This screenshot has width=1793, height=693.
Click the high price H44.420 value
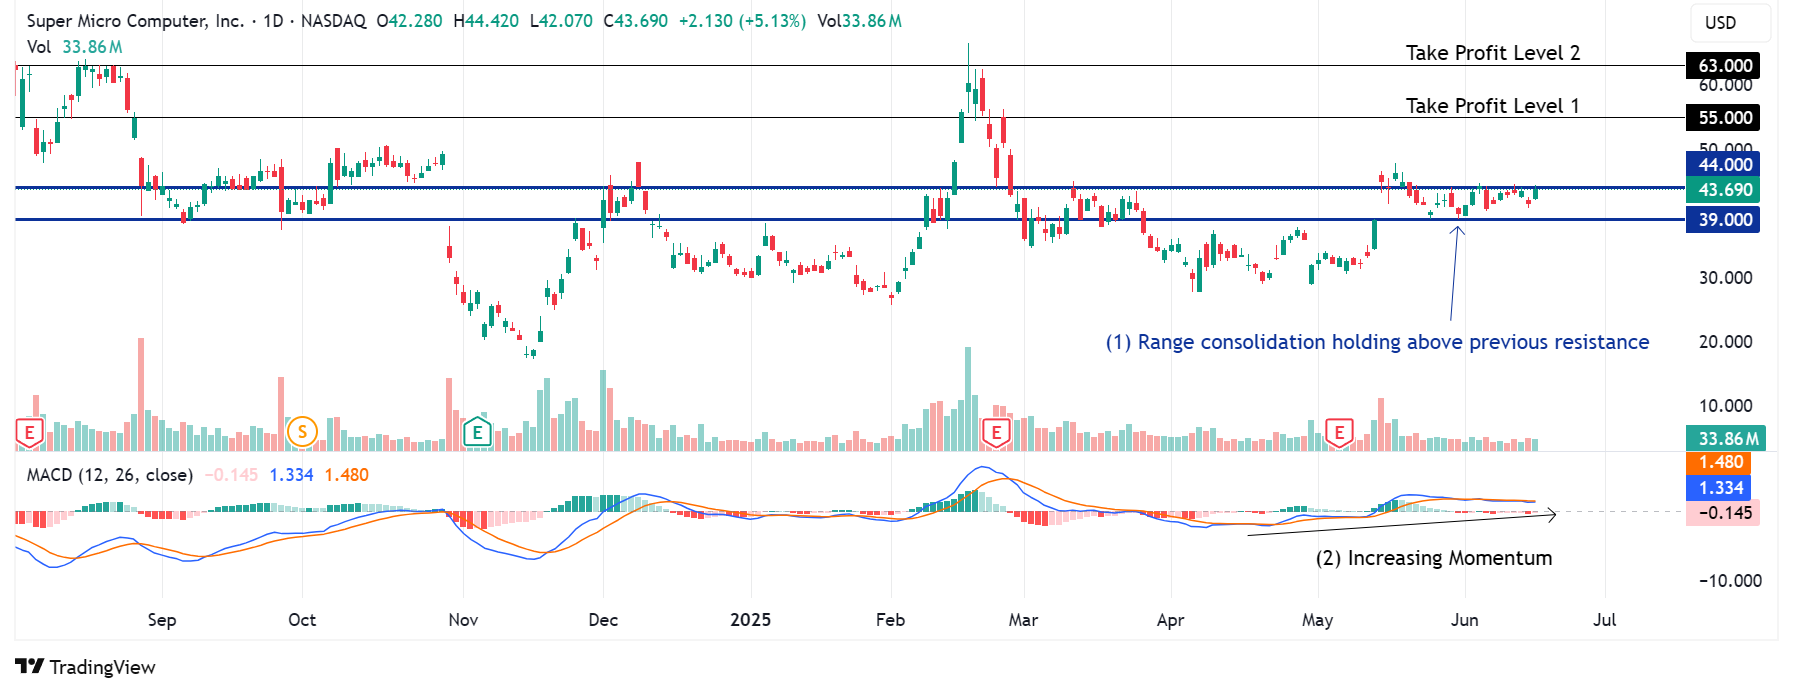(486, 21)
